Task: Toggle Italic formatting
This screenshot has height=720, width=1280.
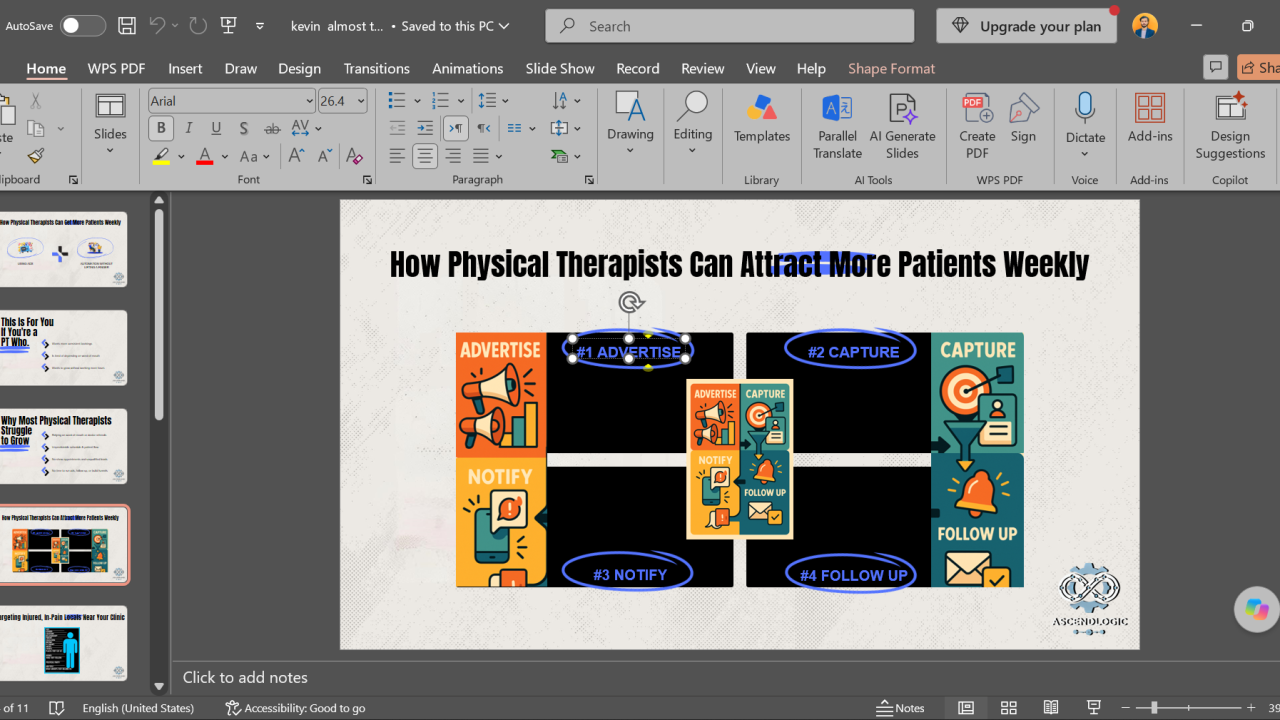Action: (x=189, y=128)
